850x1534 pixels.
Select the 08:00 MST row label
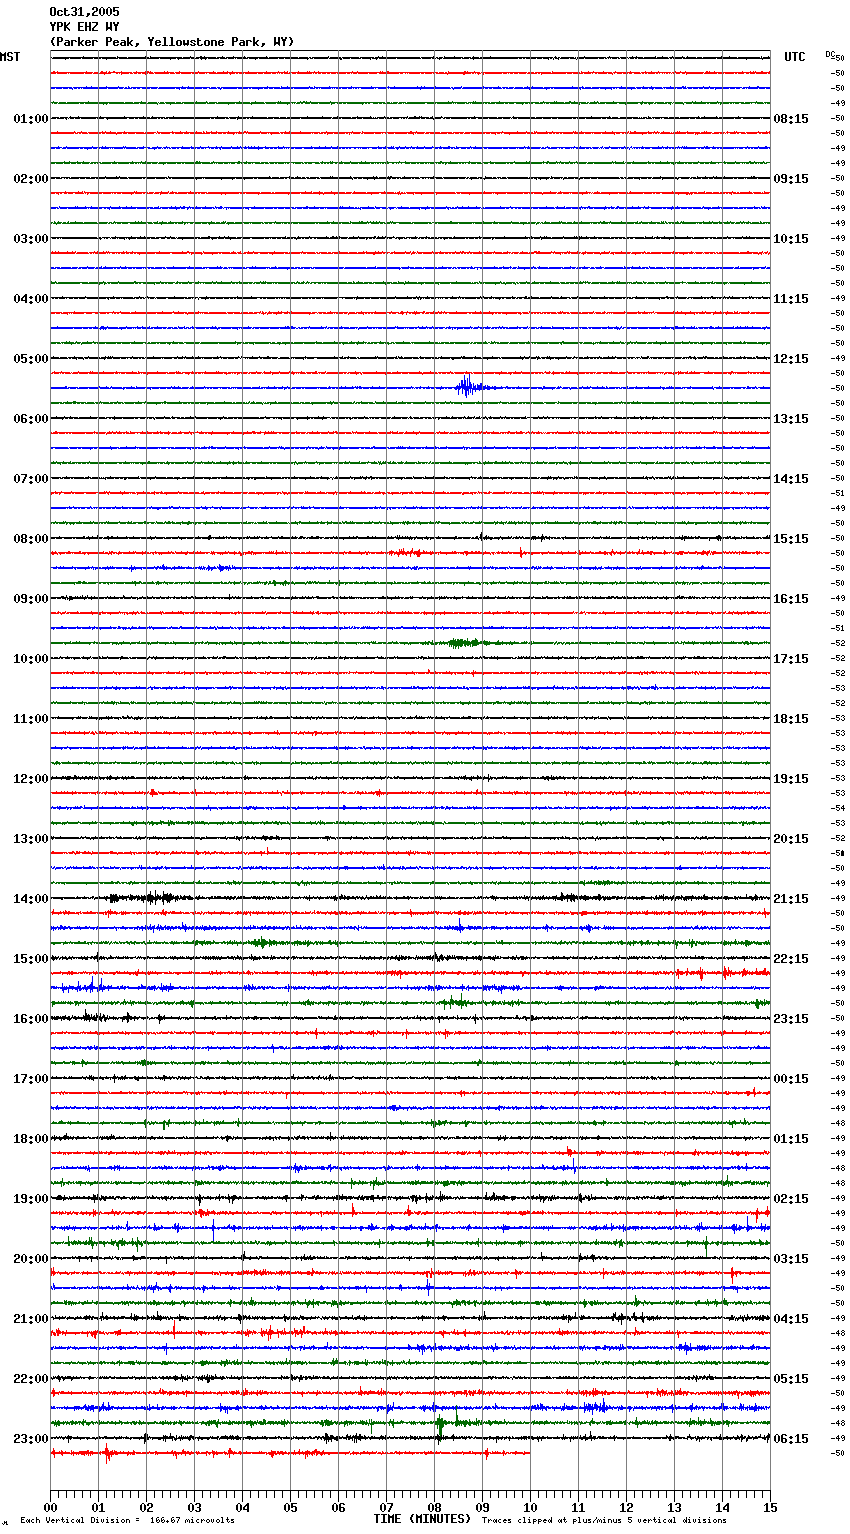pyautogui.click(x=31, y=539)
